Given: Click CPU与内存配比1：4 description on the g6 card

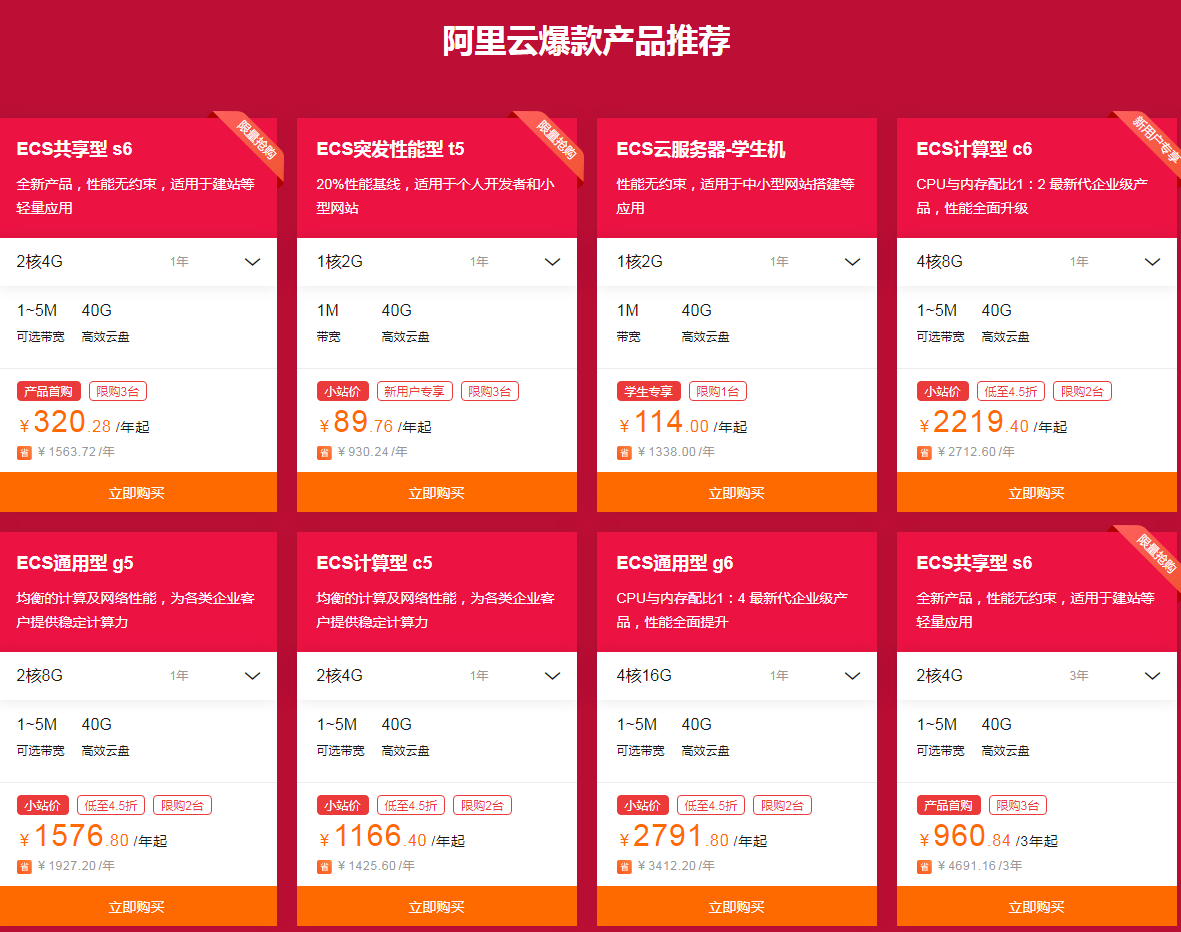Looking at the screenshot, I should click(x=732, y=610).
